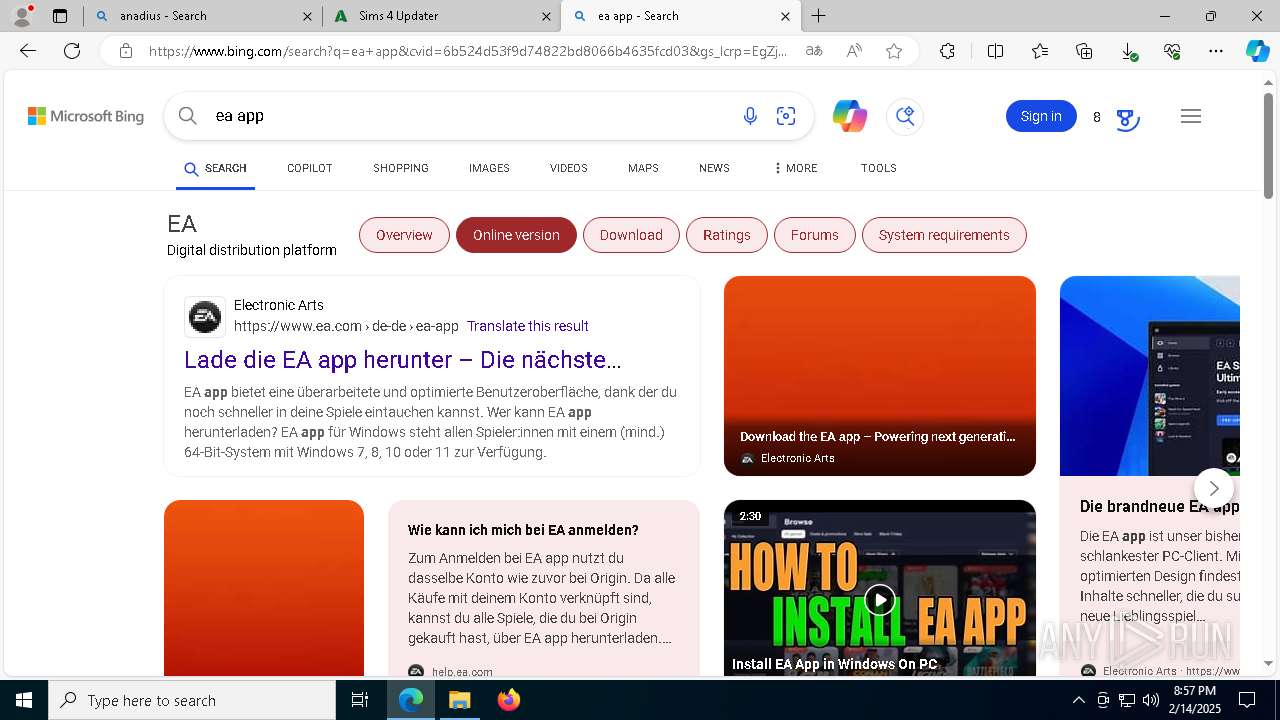This screenshot has width=1280, height=720.
Task: Open the help.ea.com source link
Action: 462,672
